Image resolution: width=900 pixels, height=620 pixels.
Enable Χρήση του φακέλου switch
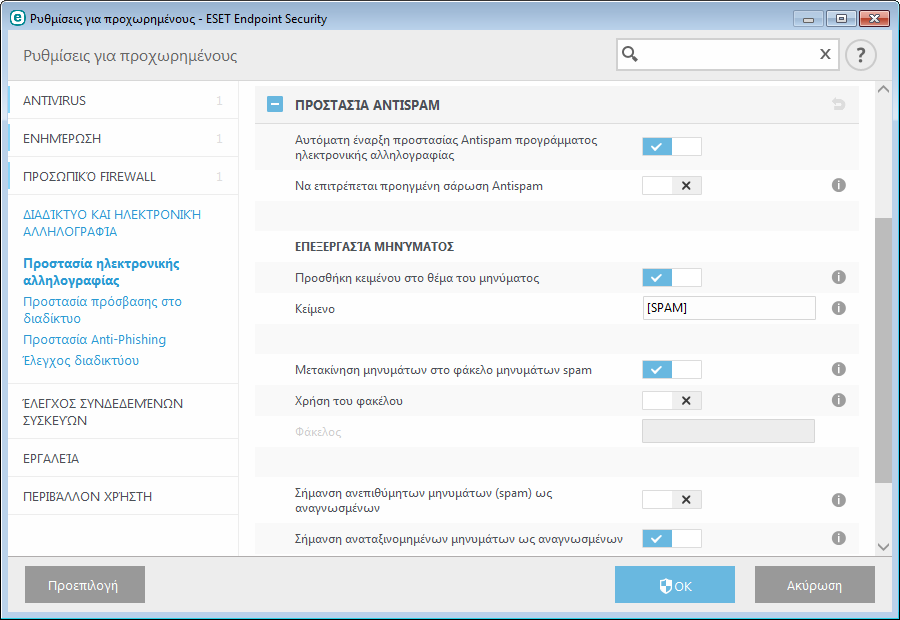tap(672, 401)
